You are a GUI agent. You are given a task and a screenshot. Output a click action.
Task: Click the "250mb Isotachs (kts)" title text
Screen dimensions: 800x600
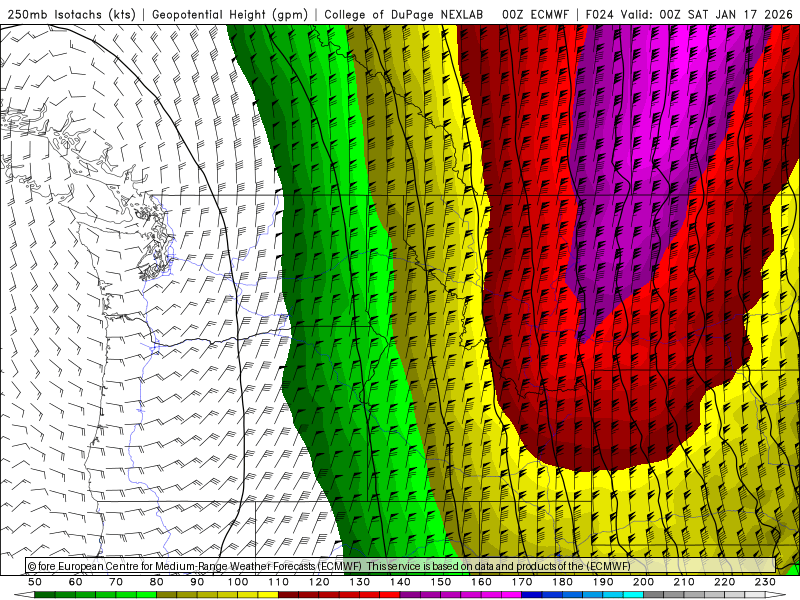coord(71,15)
